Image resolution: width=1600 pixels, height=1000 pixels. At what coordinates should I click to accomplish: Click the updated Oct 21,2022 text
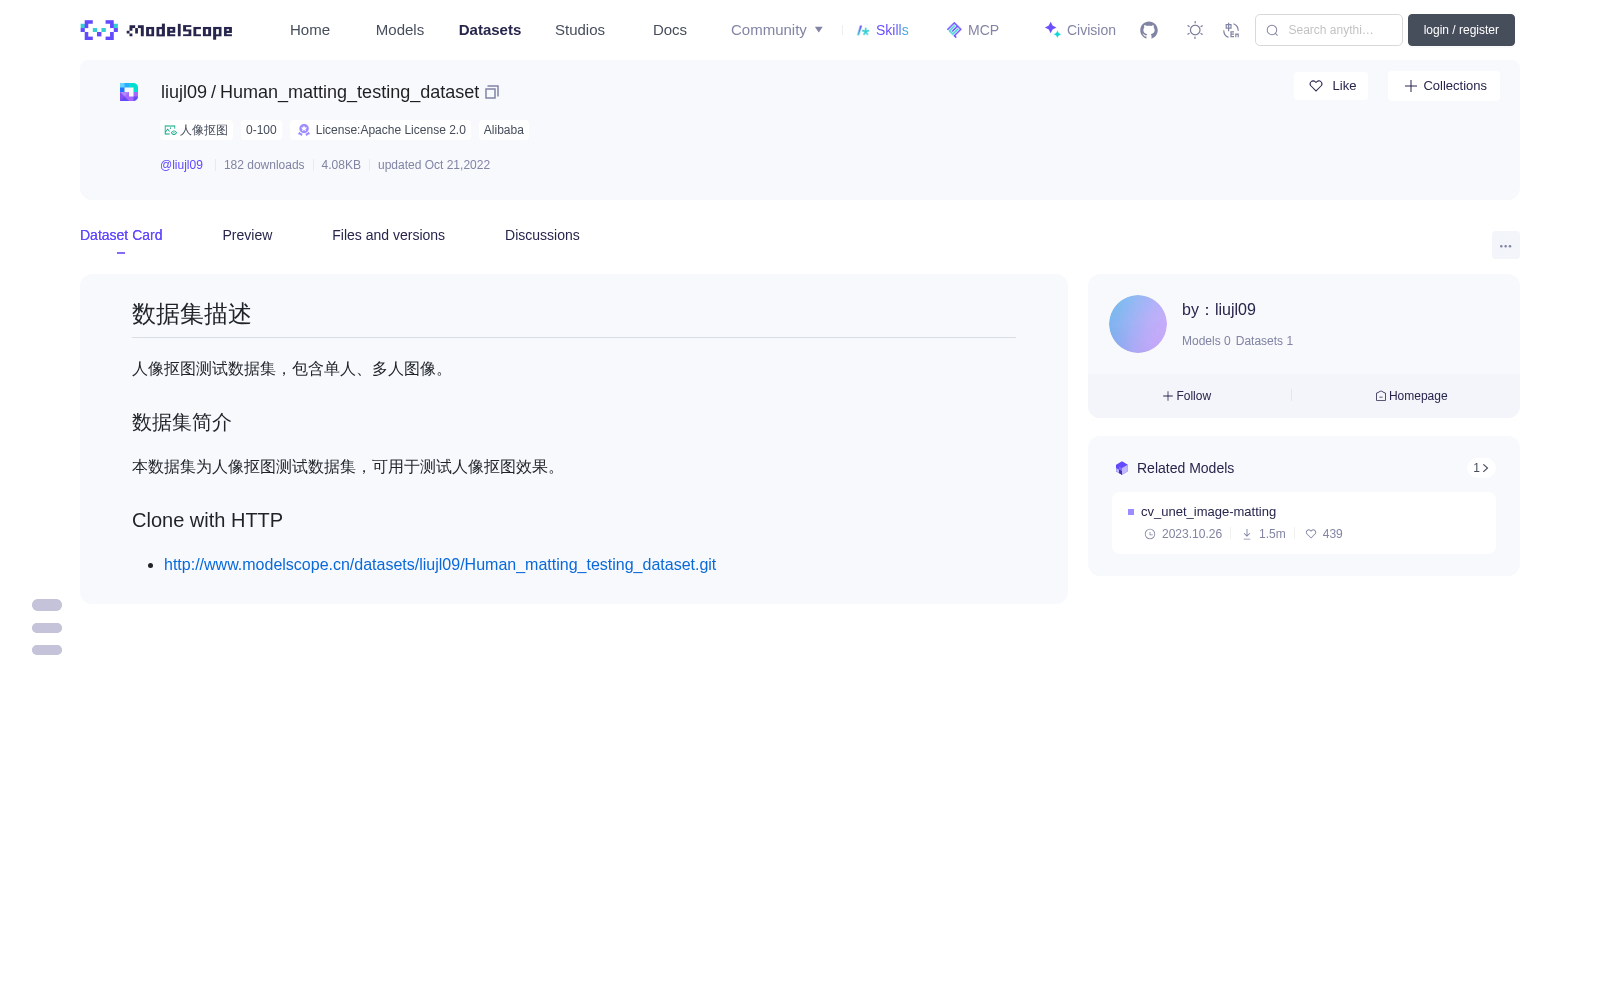coord(434,165)
